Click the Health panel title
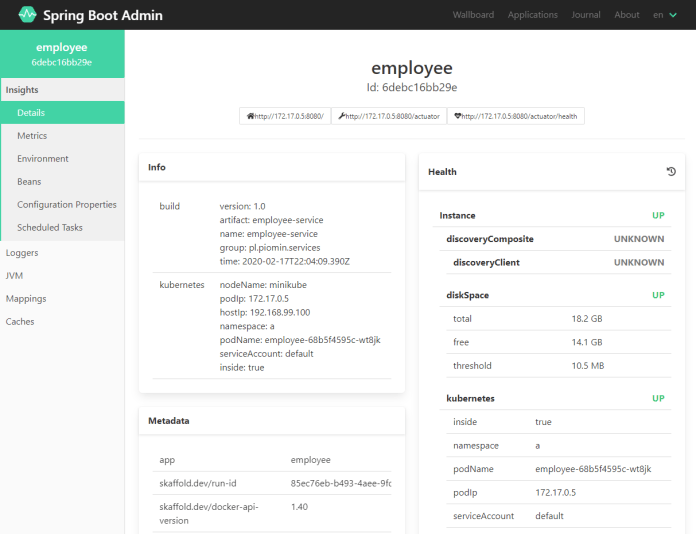 442,172
